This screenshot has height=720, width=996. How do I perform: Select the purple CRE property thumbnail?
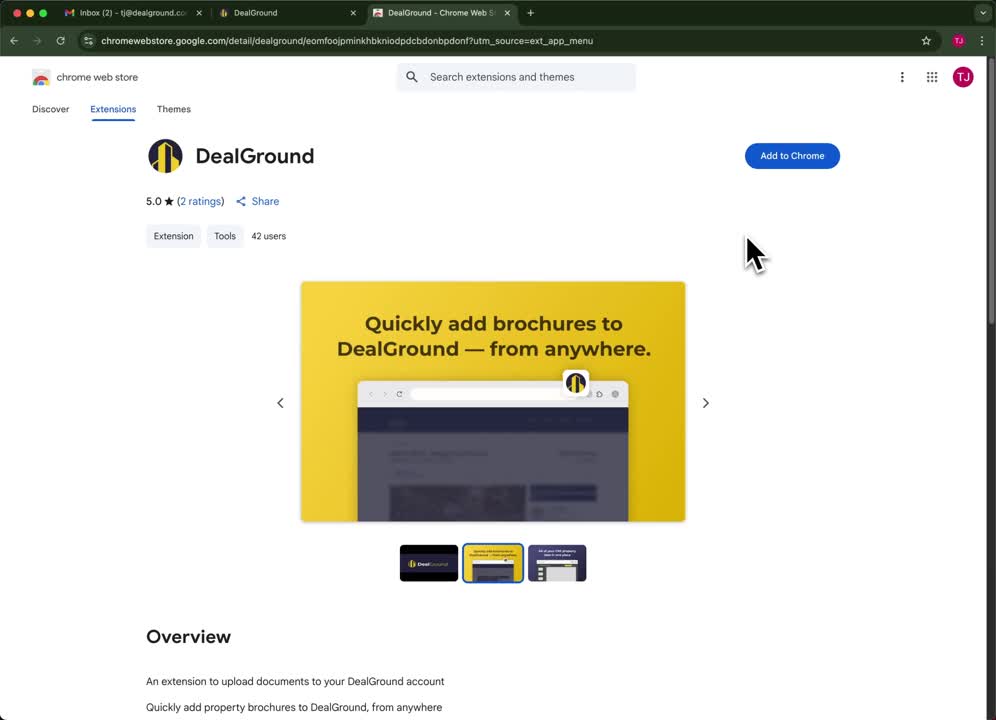pyautogui.click(x=557, y=563)
